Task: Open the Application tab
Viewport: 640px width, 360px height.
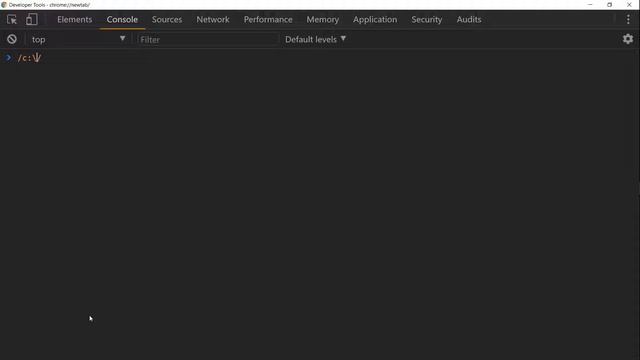Action: click(375, 20)
